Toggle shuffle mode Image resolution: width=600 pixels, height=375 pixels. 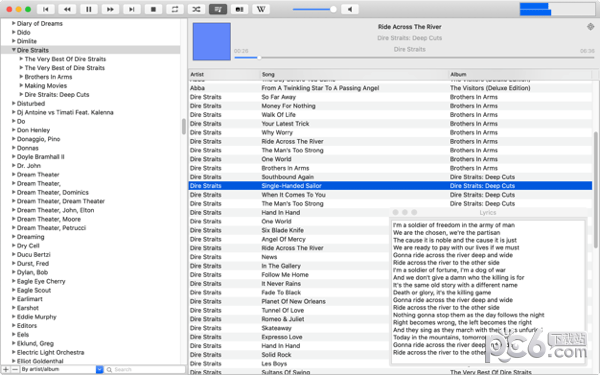[196, 9]
